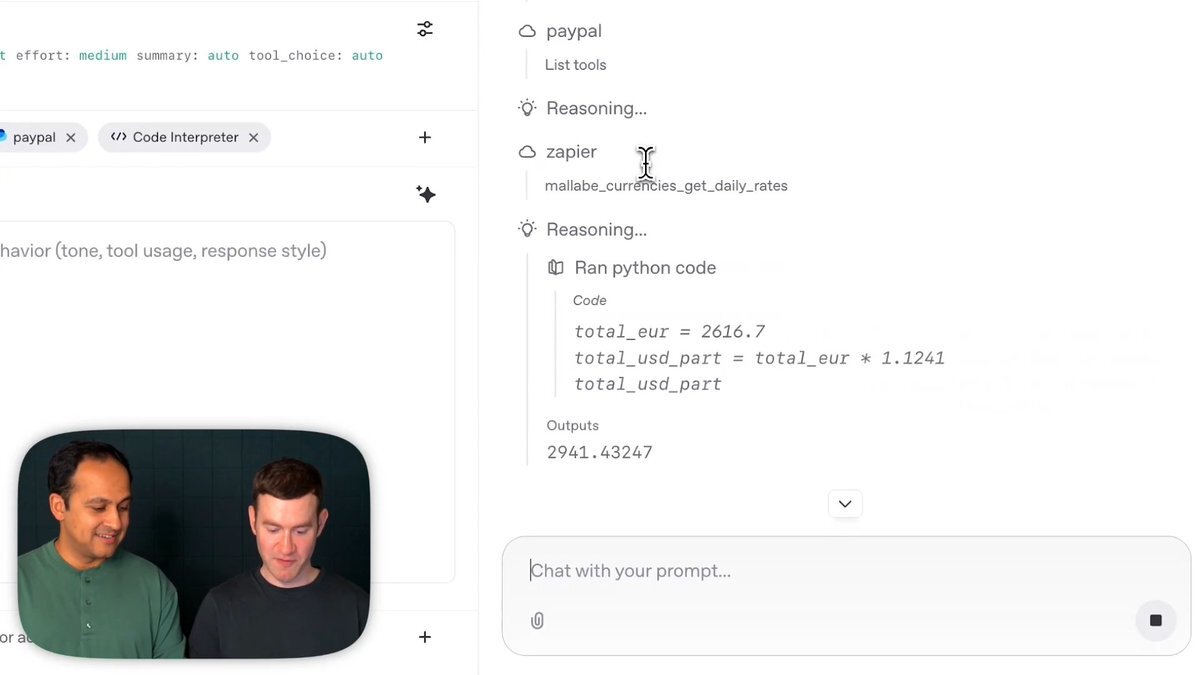This screenshot has width=1200, height=675.
Task: Click the List tools entry under paypal
Action: pos(575,65)
